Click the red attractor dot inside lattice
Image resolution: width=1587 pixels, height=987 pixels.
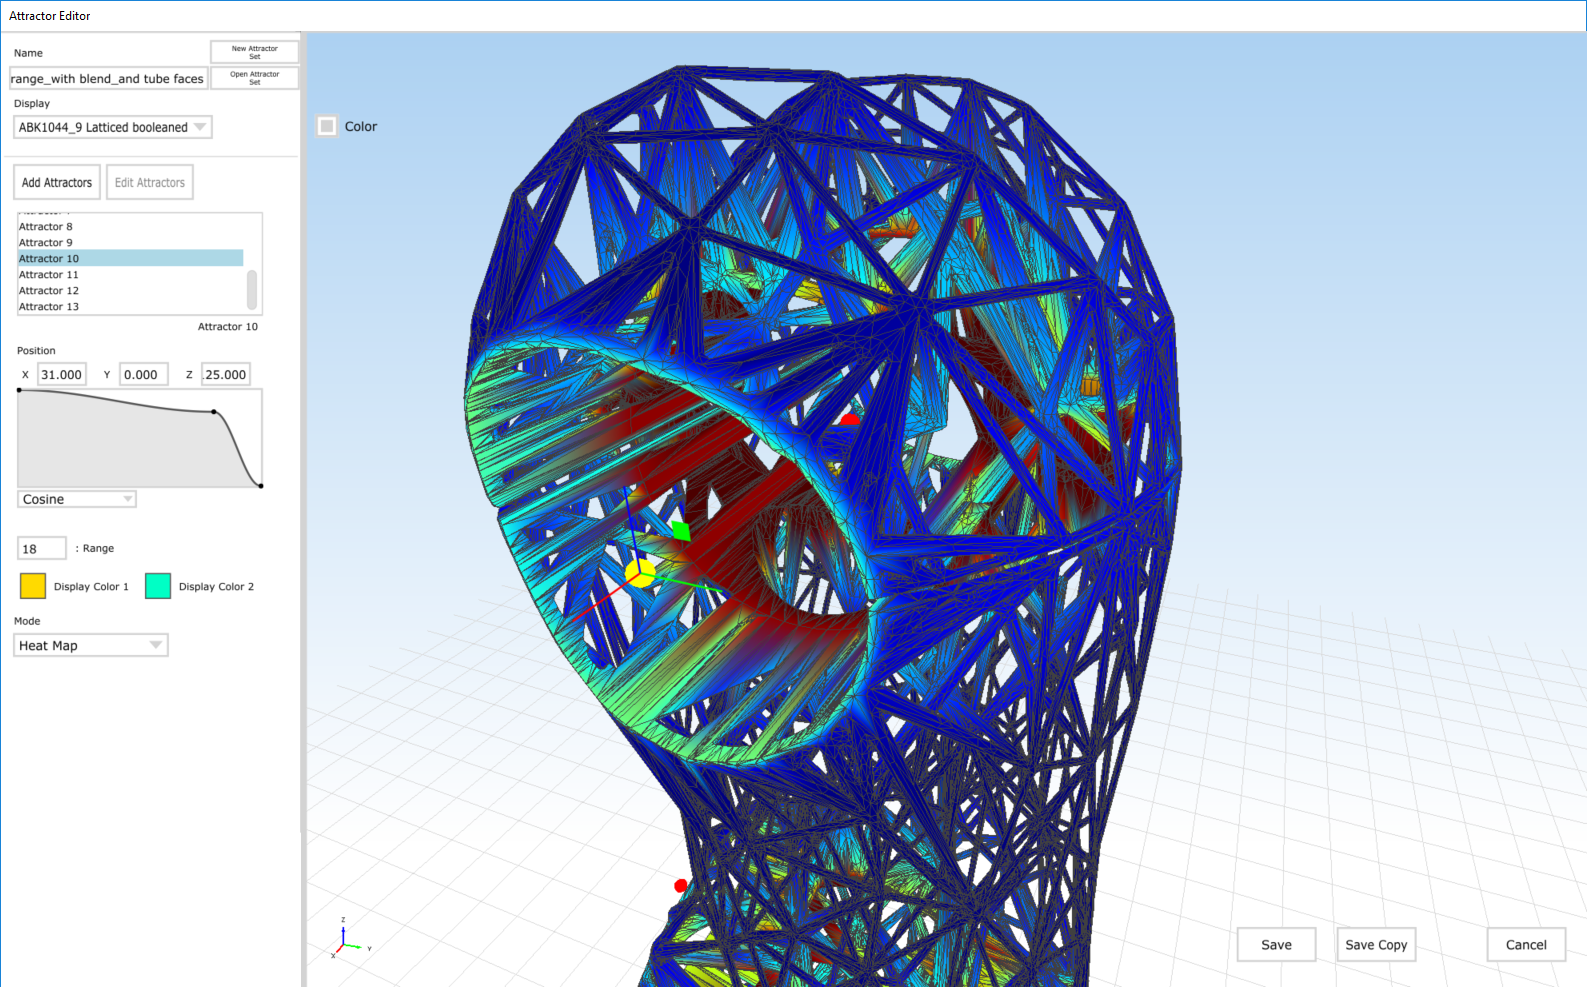(849, 419)
